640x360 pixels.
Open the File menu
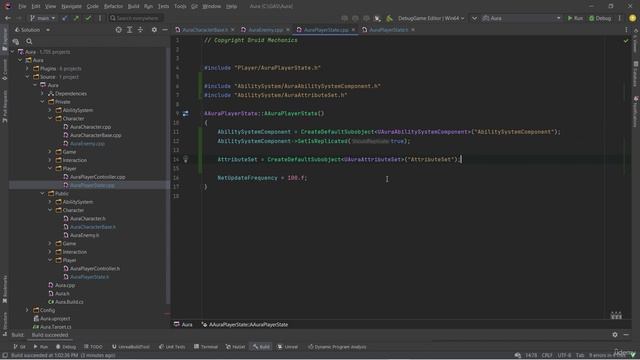click(22, 6)
